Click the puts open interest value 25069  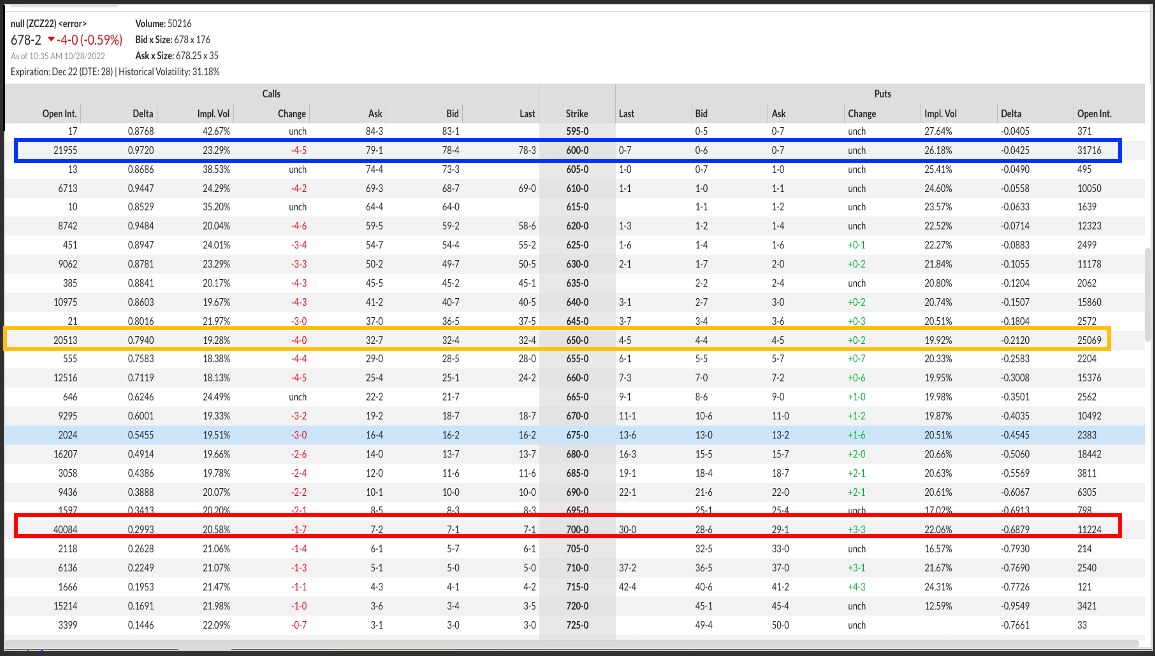[x=1089, y=340]
